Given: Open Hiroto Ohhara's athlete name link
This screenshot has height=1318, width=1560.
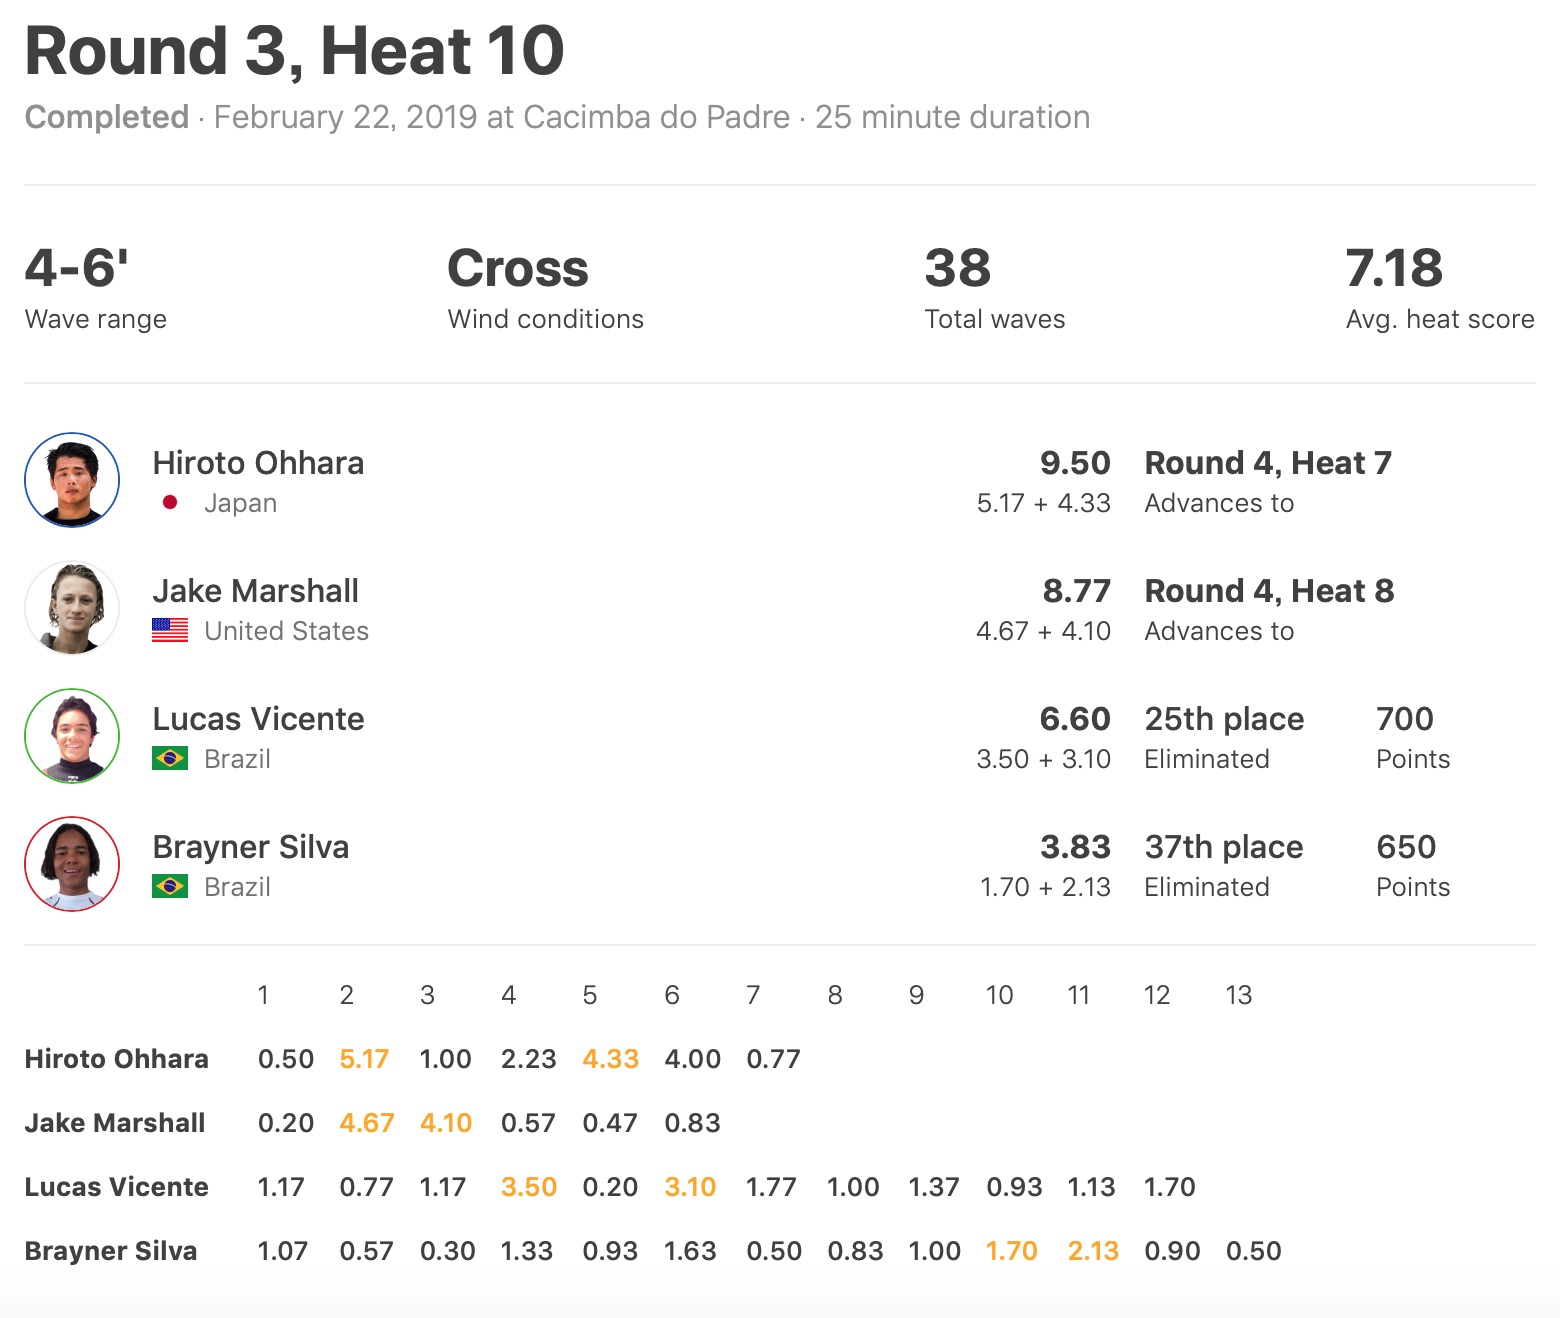Looking at the screenshot, I should 258,463.
